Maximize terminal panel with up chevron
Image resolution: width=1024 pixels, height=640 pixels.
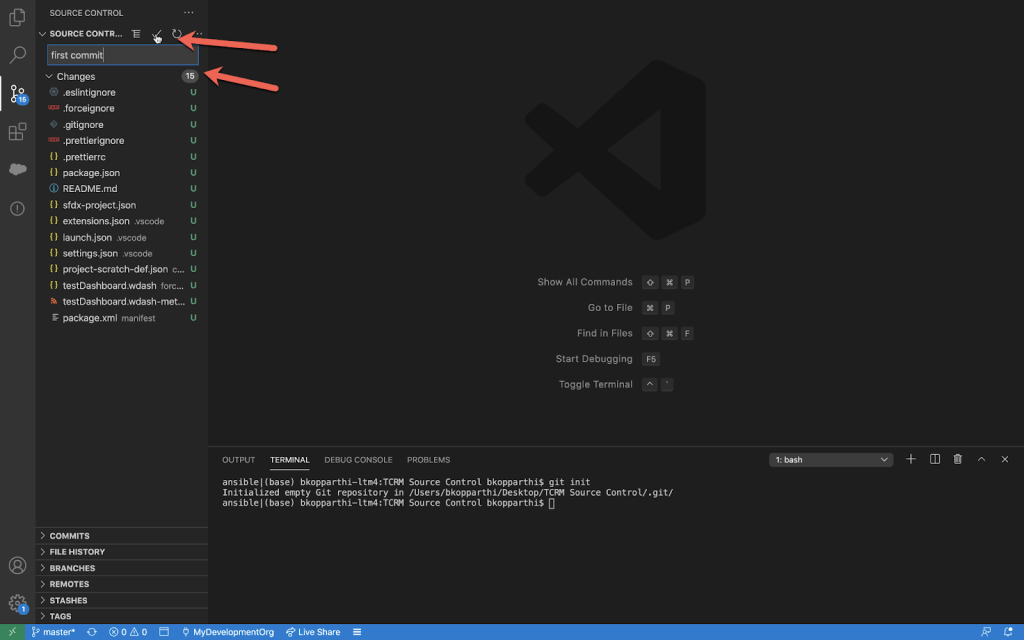[x=981, y=459]
